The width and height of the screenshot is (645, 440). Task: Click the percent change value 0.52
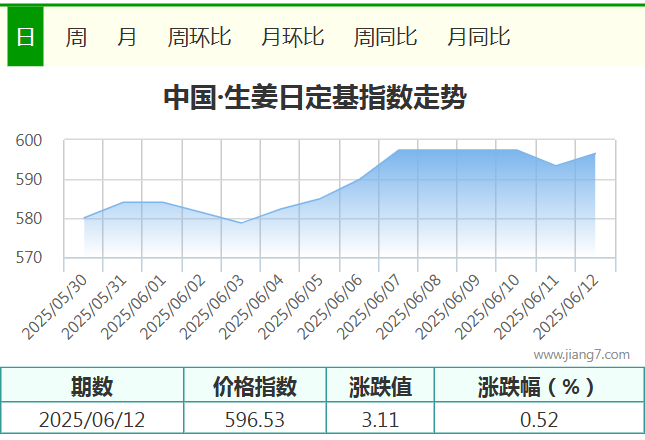tap(539, 420)
